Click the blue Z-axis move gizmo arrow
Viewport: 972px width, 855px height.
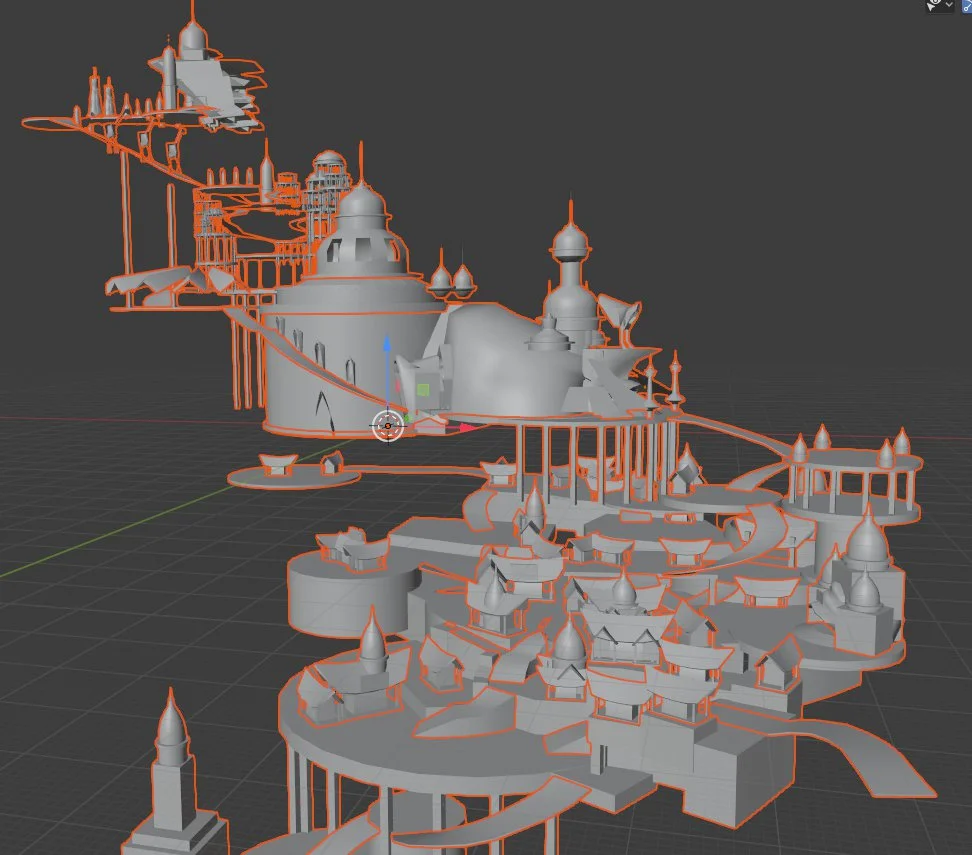click(x=387, y=344)
